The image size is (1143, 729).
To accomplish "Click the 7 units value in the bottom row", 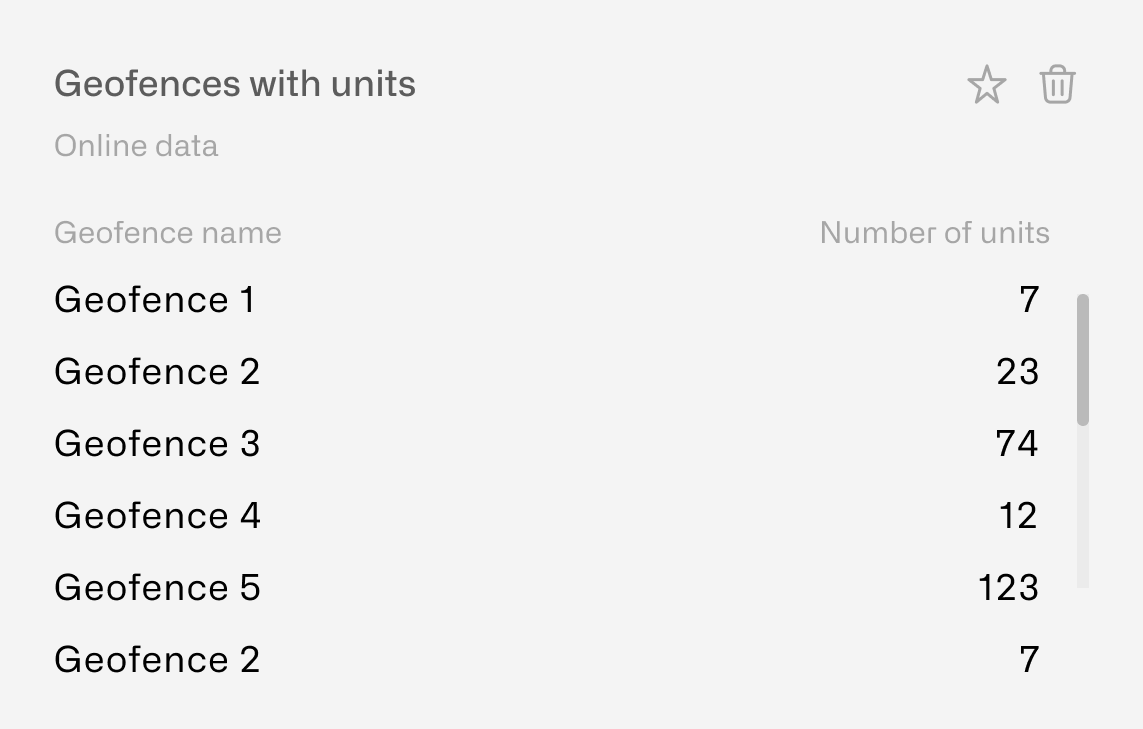I will 1029,660.
